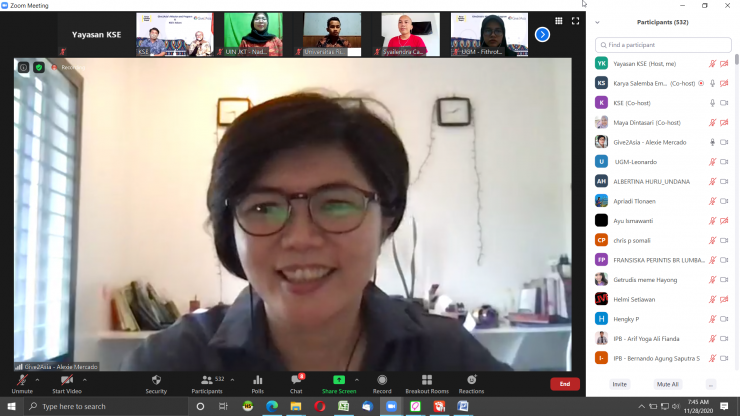Start Video from the Zoom toolbar
This screenshot has width=740, height=416.
[67, 384]
